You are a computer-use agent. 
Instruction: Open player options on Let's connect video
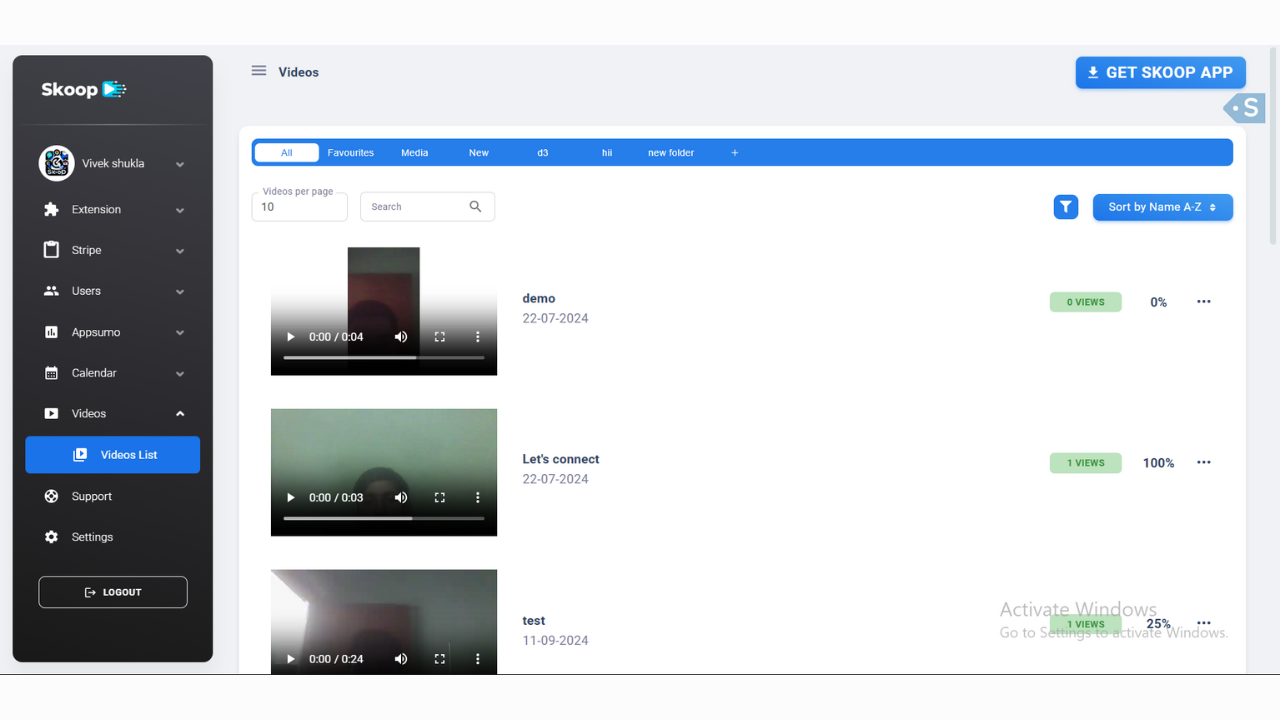pos(478,498)
